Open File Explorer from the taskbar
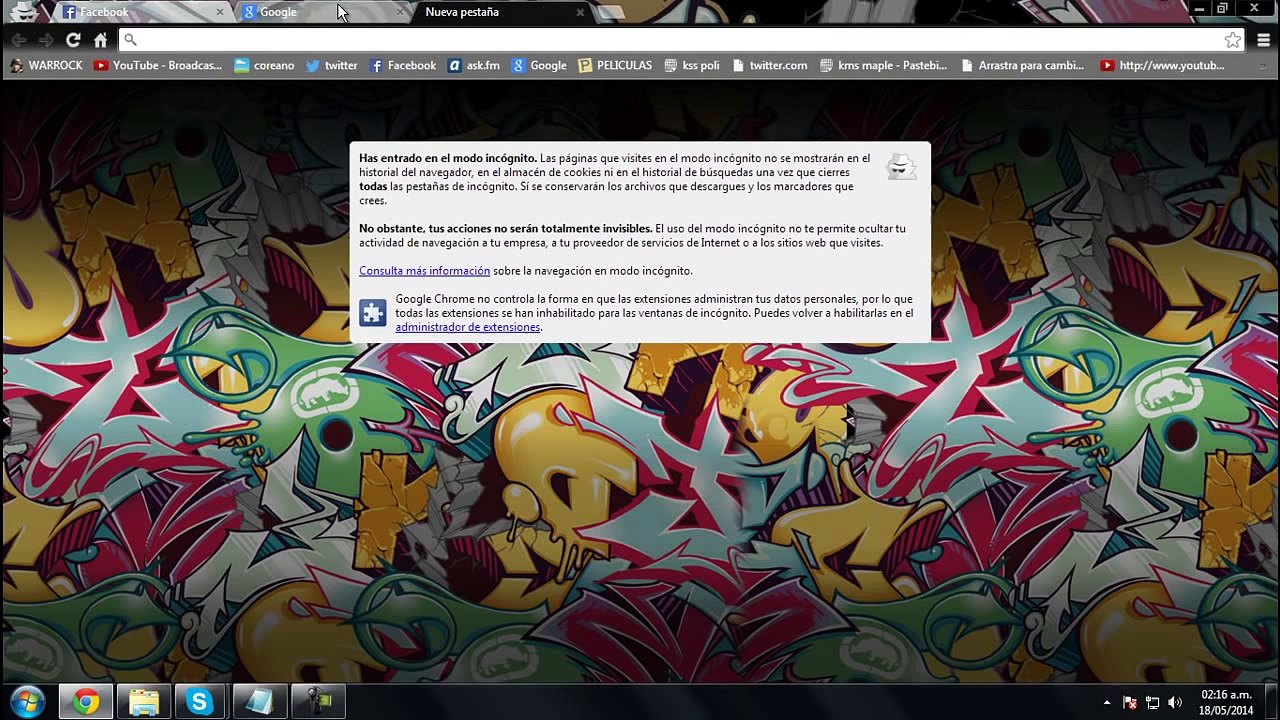 tap(144, 702)
